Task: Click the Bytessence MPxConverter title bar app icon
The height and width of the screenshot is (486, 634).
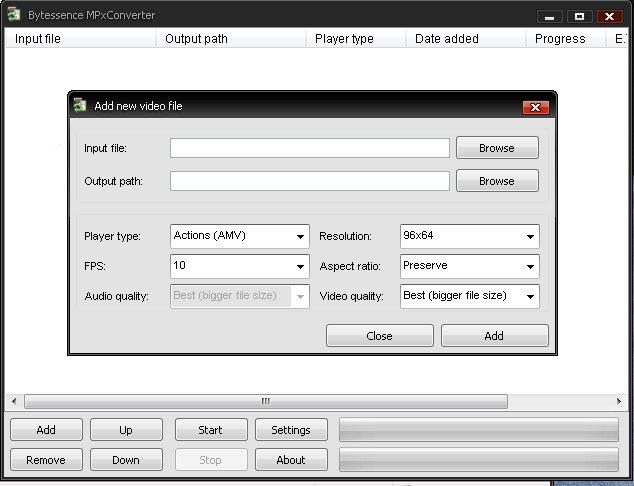Action: tap(14, 15)
